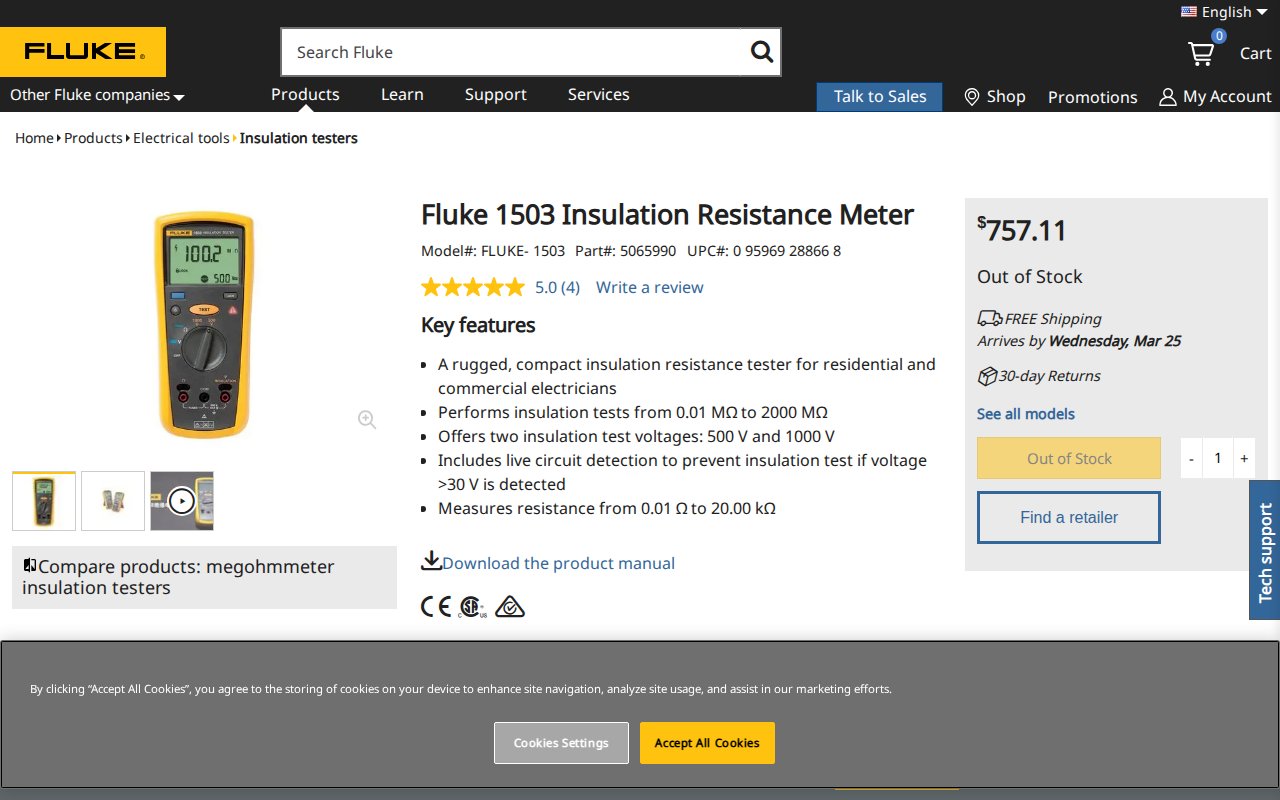Click the search magnifier icon
Image resolution: width=1280 pixels, height=800 pixels.
click(x=762, y=52)
